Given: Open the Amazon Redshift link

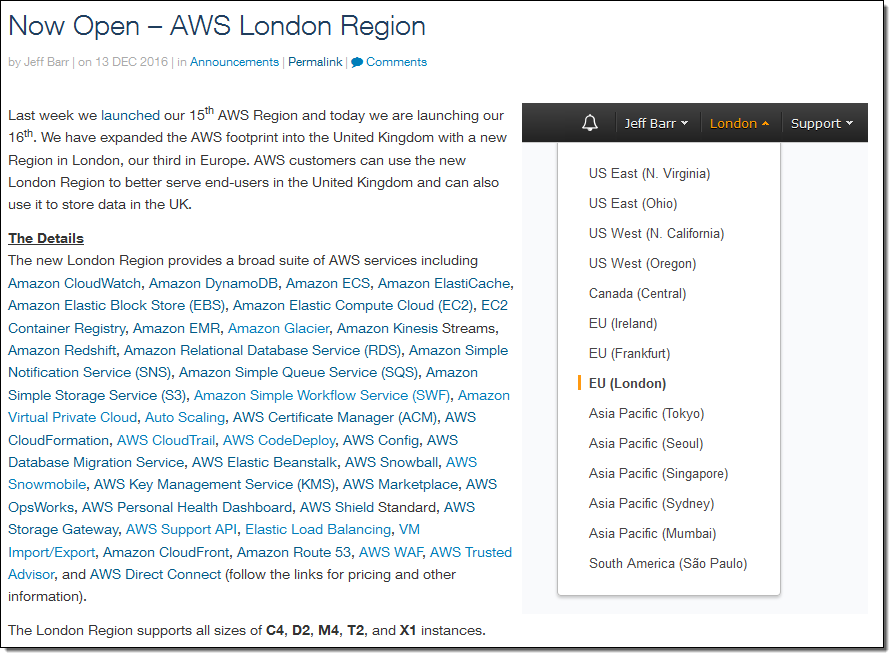Looking at the screenshot, I should point(62,350).
